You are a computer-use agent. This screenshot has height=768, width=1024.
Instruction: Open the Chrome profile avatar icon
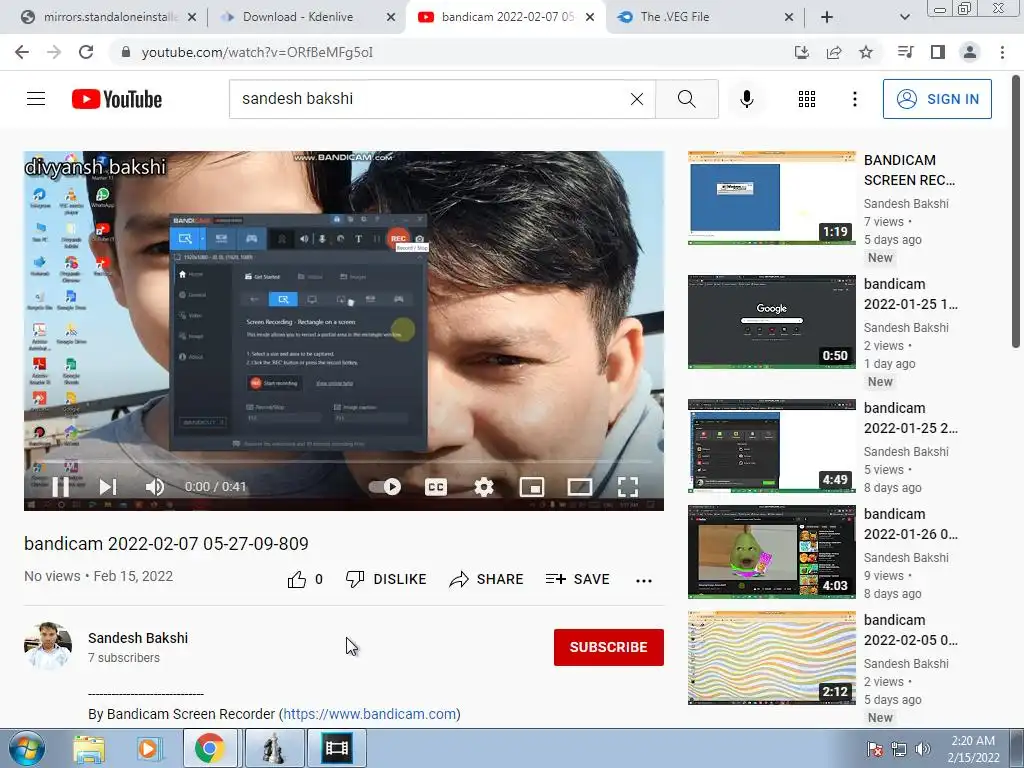tap(970, 52)
